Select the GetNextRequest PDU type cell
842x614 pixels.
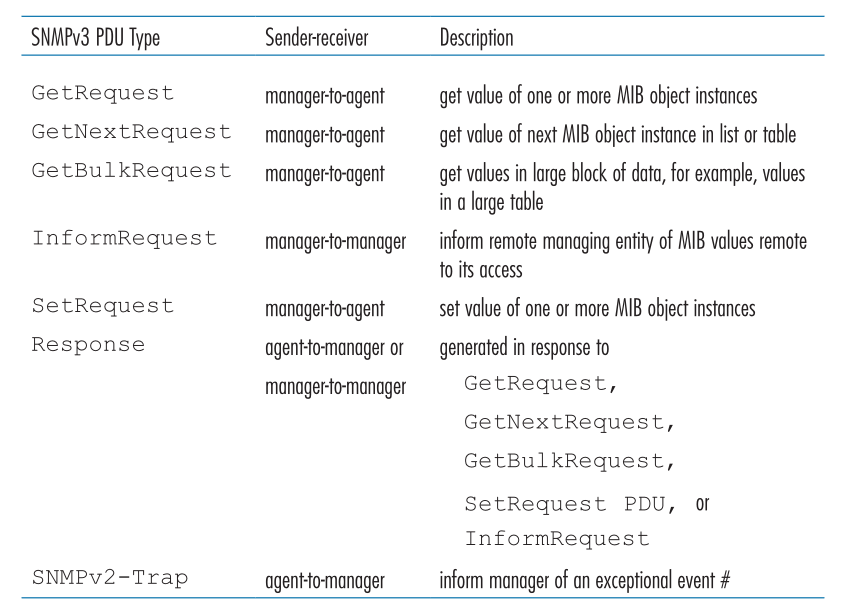click(131, 132)
